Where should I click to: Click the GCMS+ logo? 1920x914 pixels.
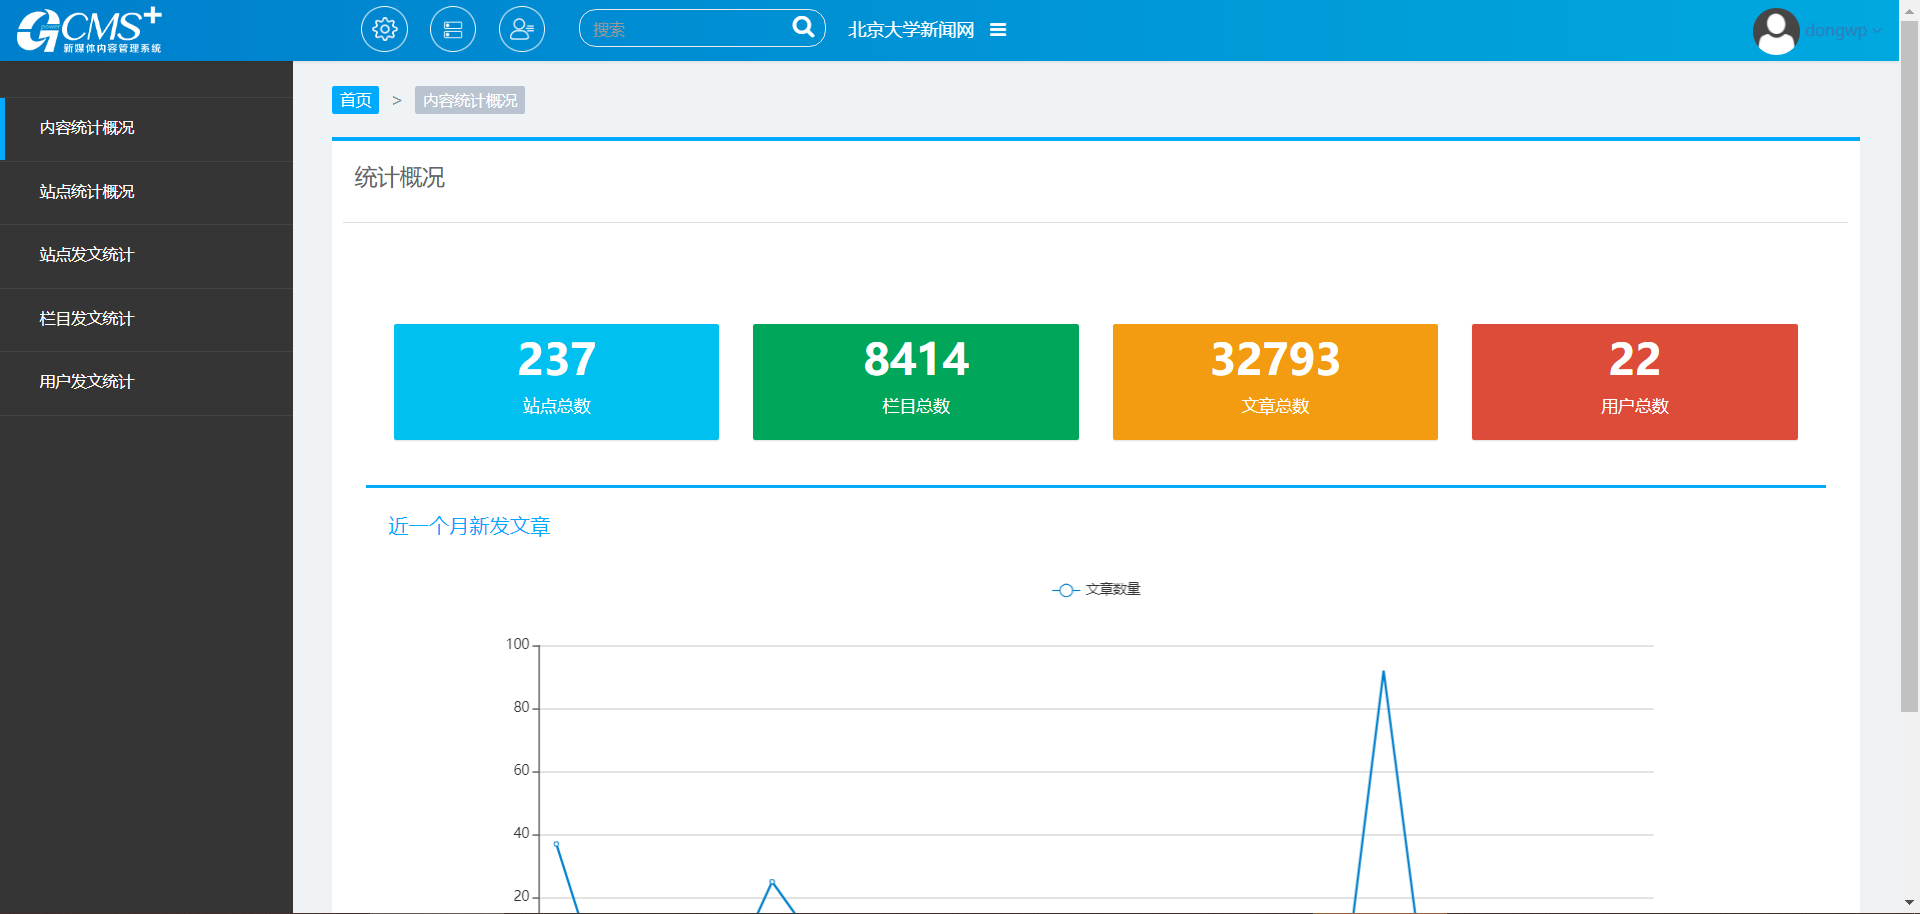[89, 30]
